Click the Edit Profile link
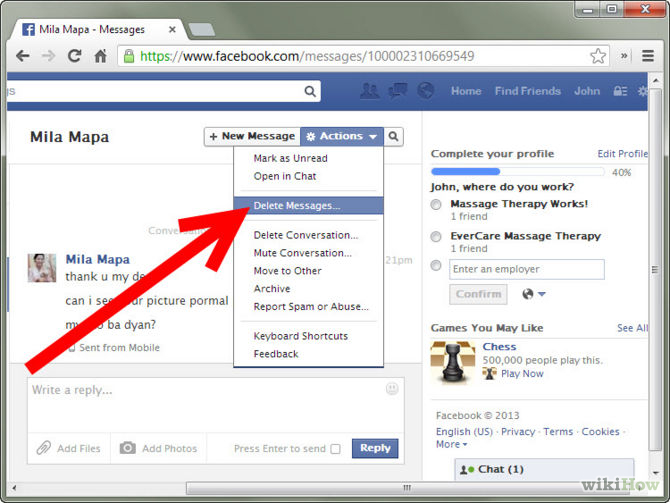670x503 pixels. coord(622,154)
